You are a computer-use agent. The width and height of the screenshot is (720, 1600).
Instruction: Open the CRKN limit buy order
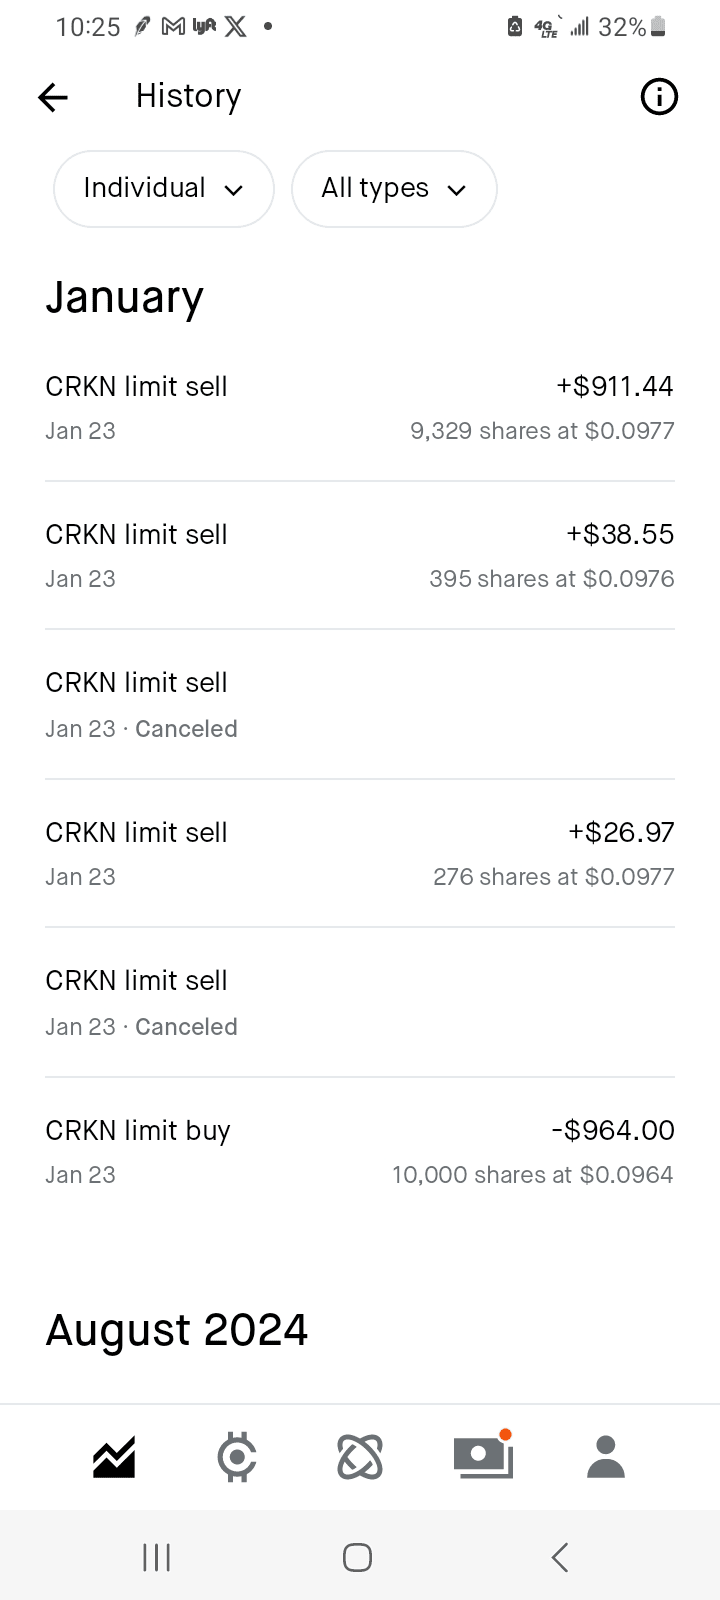pos(360,1152)
